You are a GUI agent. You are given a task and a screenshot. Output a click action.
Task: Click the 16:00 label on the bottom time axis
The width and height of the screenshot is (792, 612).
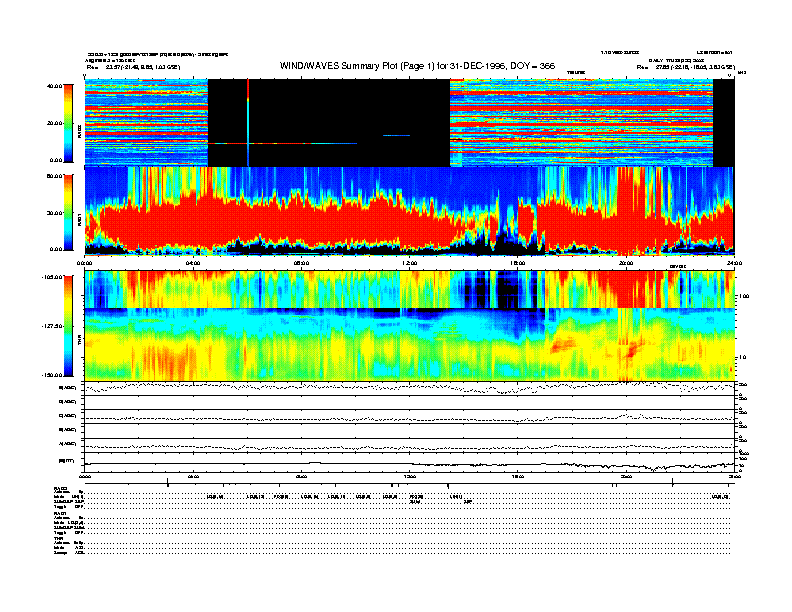pyautogui.click(x=518, y=476)
